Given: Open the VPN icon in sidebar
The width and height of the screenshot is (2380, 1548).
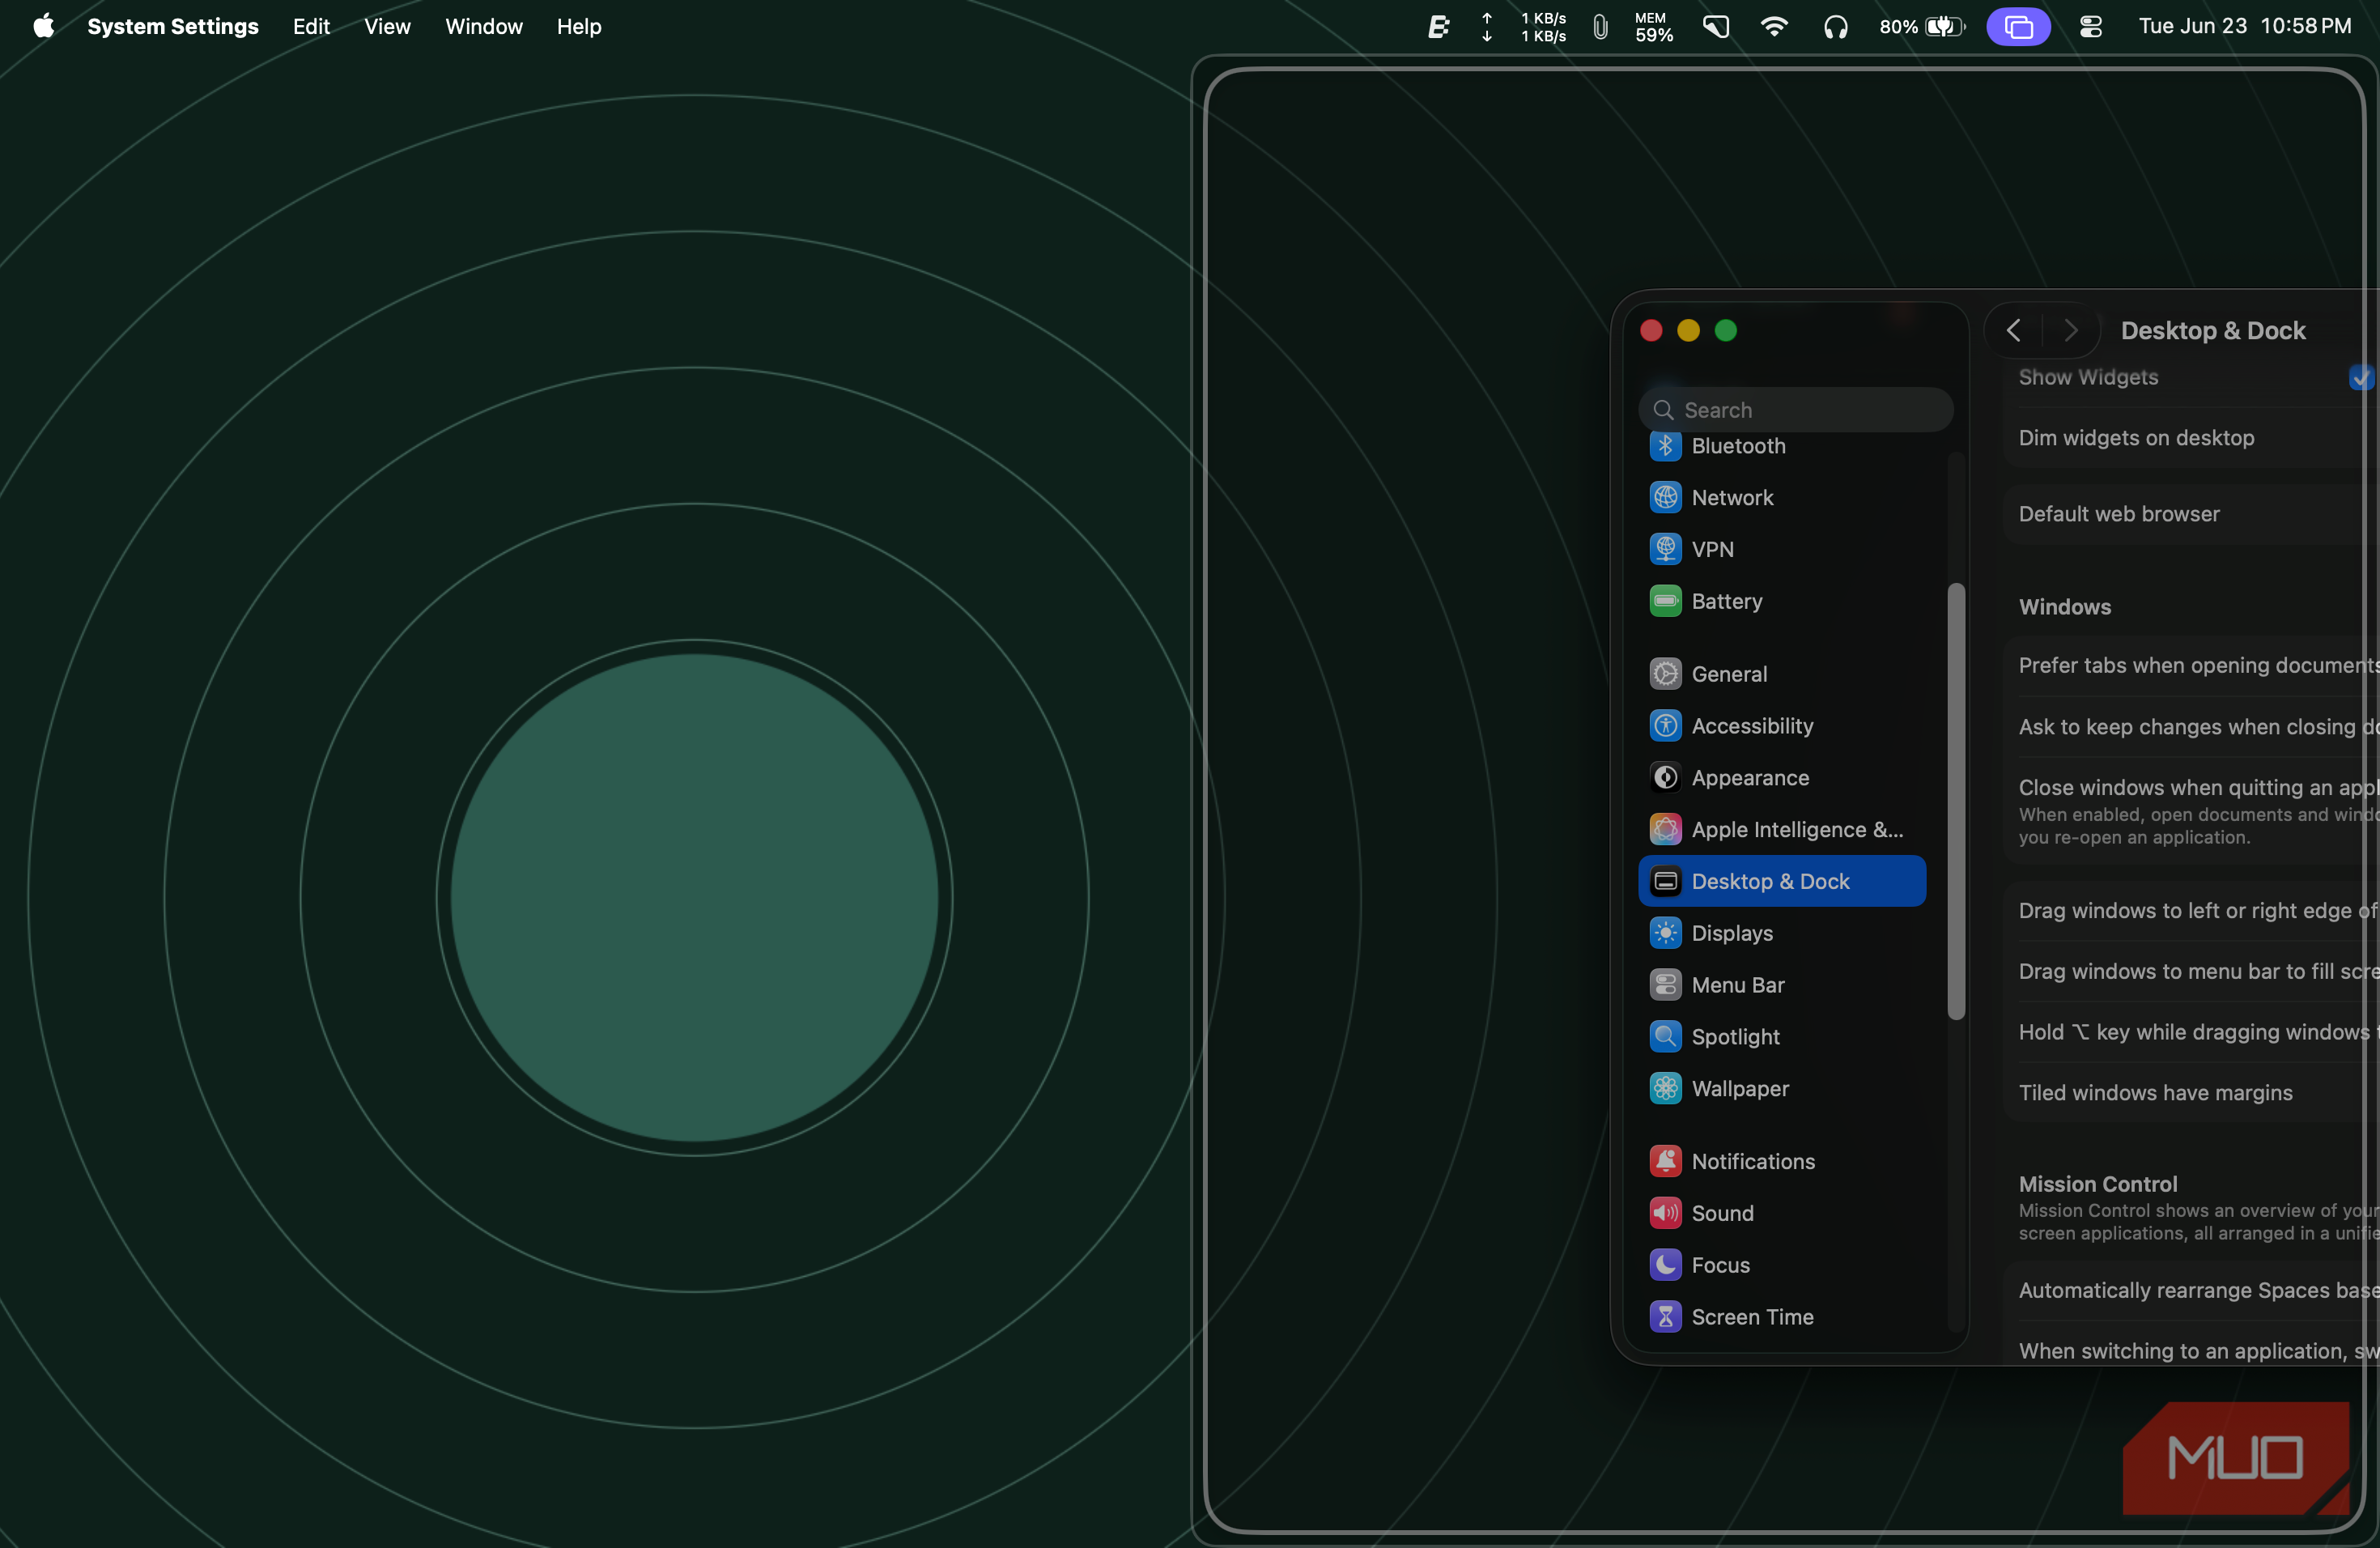Looking at the screenshot, I should click(1665, 550).
